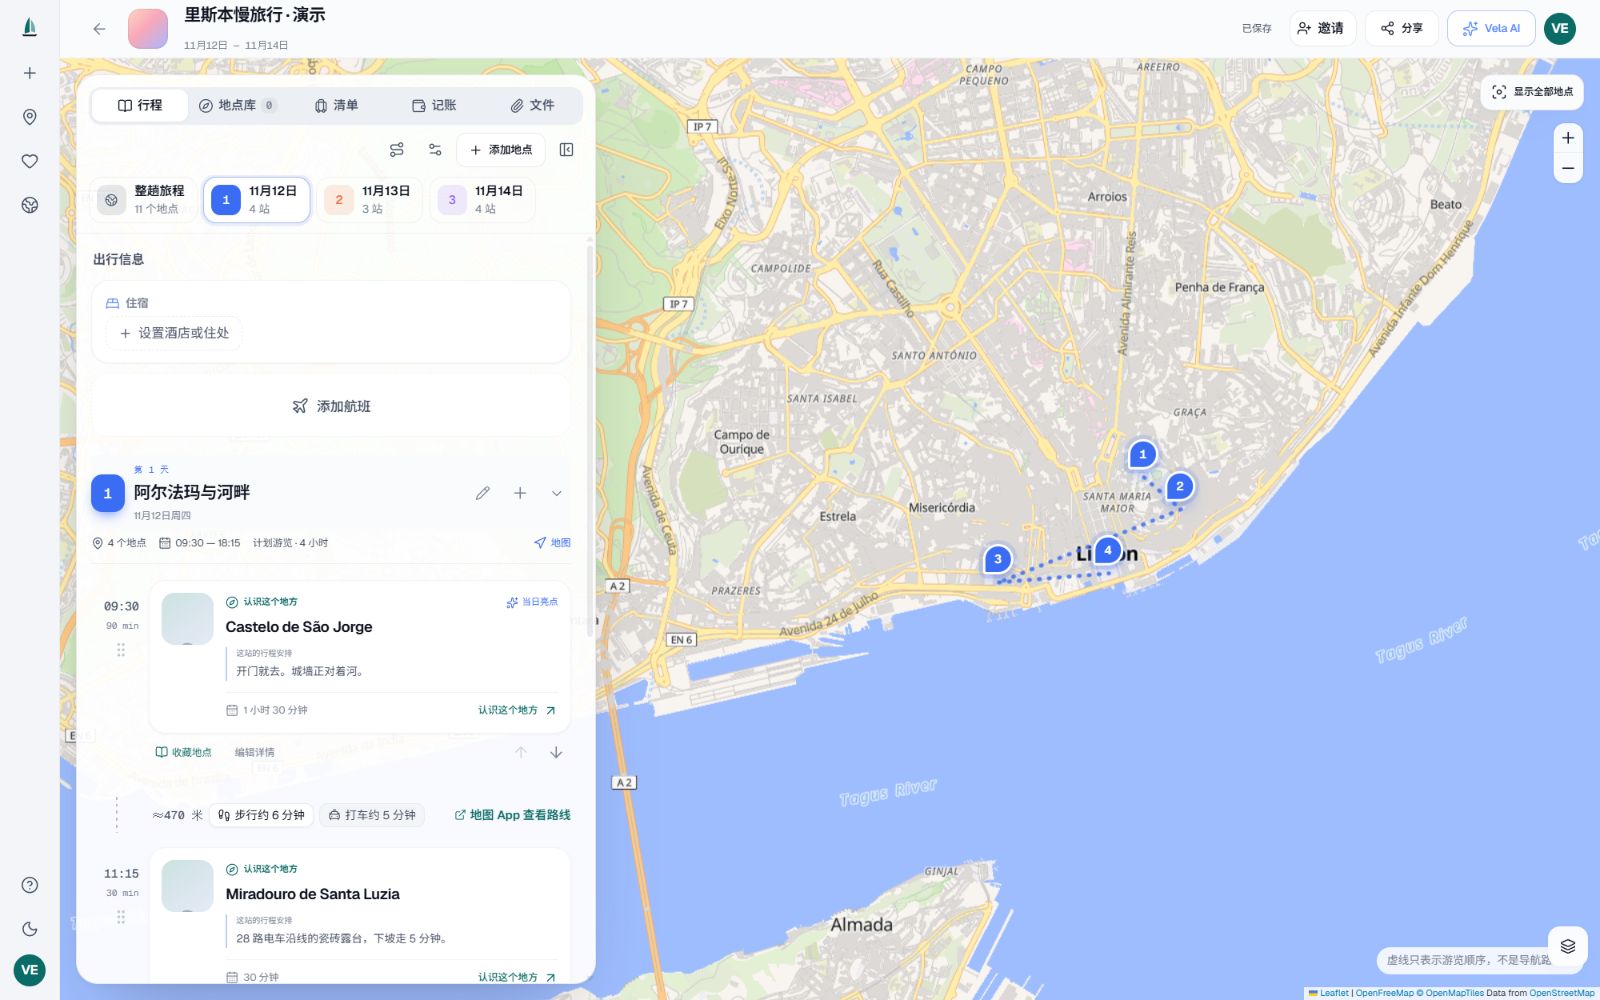1600x1000 pixels.
Task: Switch to the 清单 tab
Action: click(336, 105)
